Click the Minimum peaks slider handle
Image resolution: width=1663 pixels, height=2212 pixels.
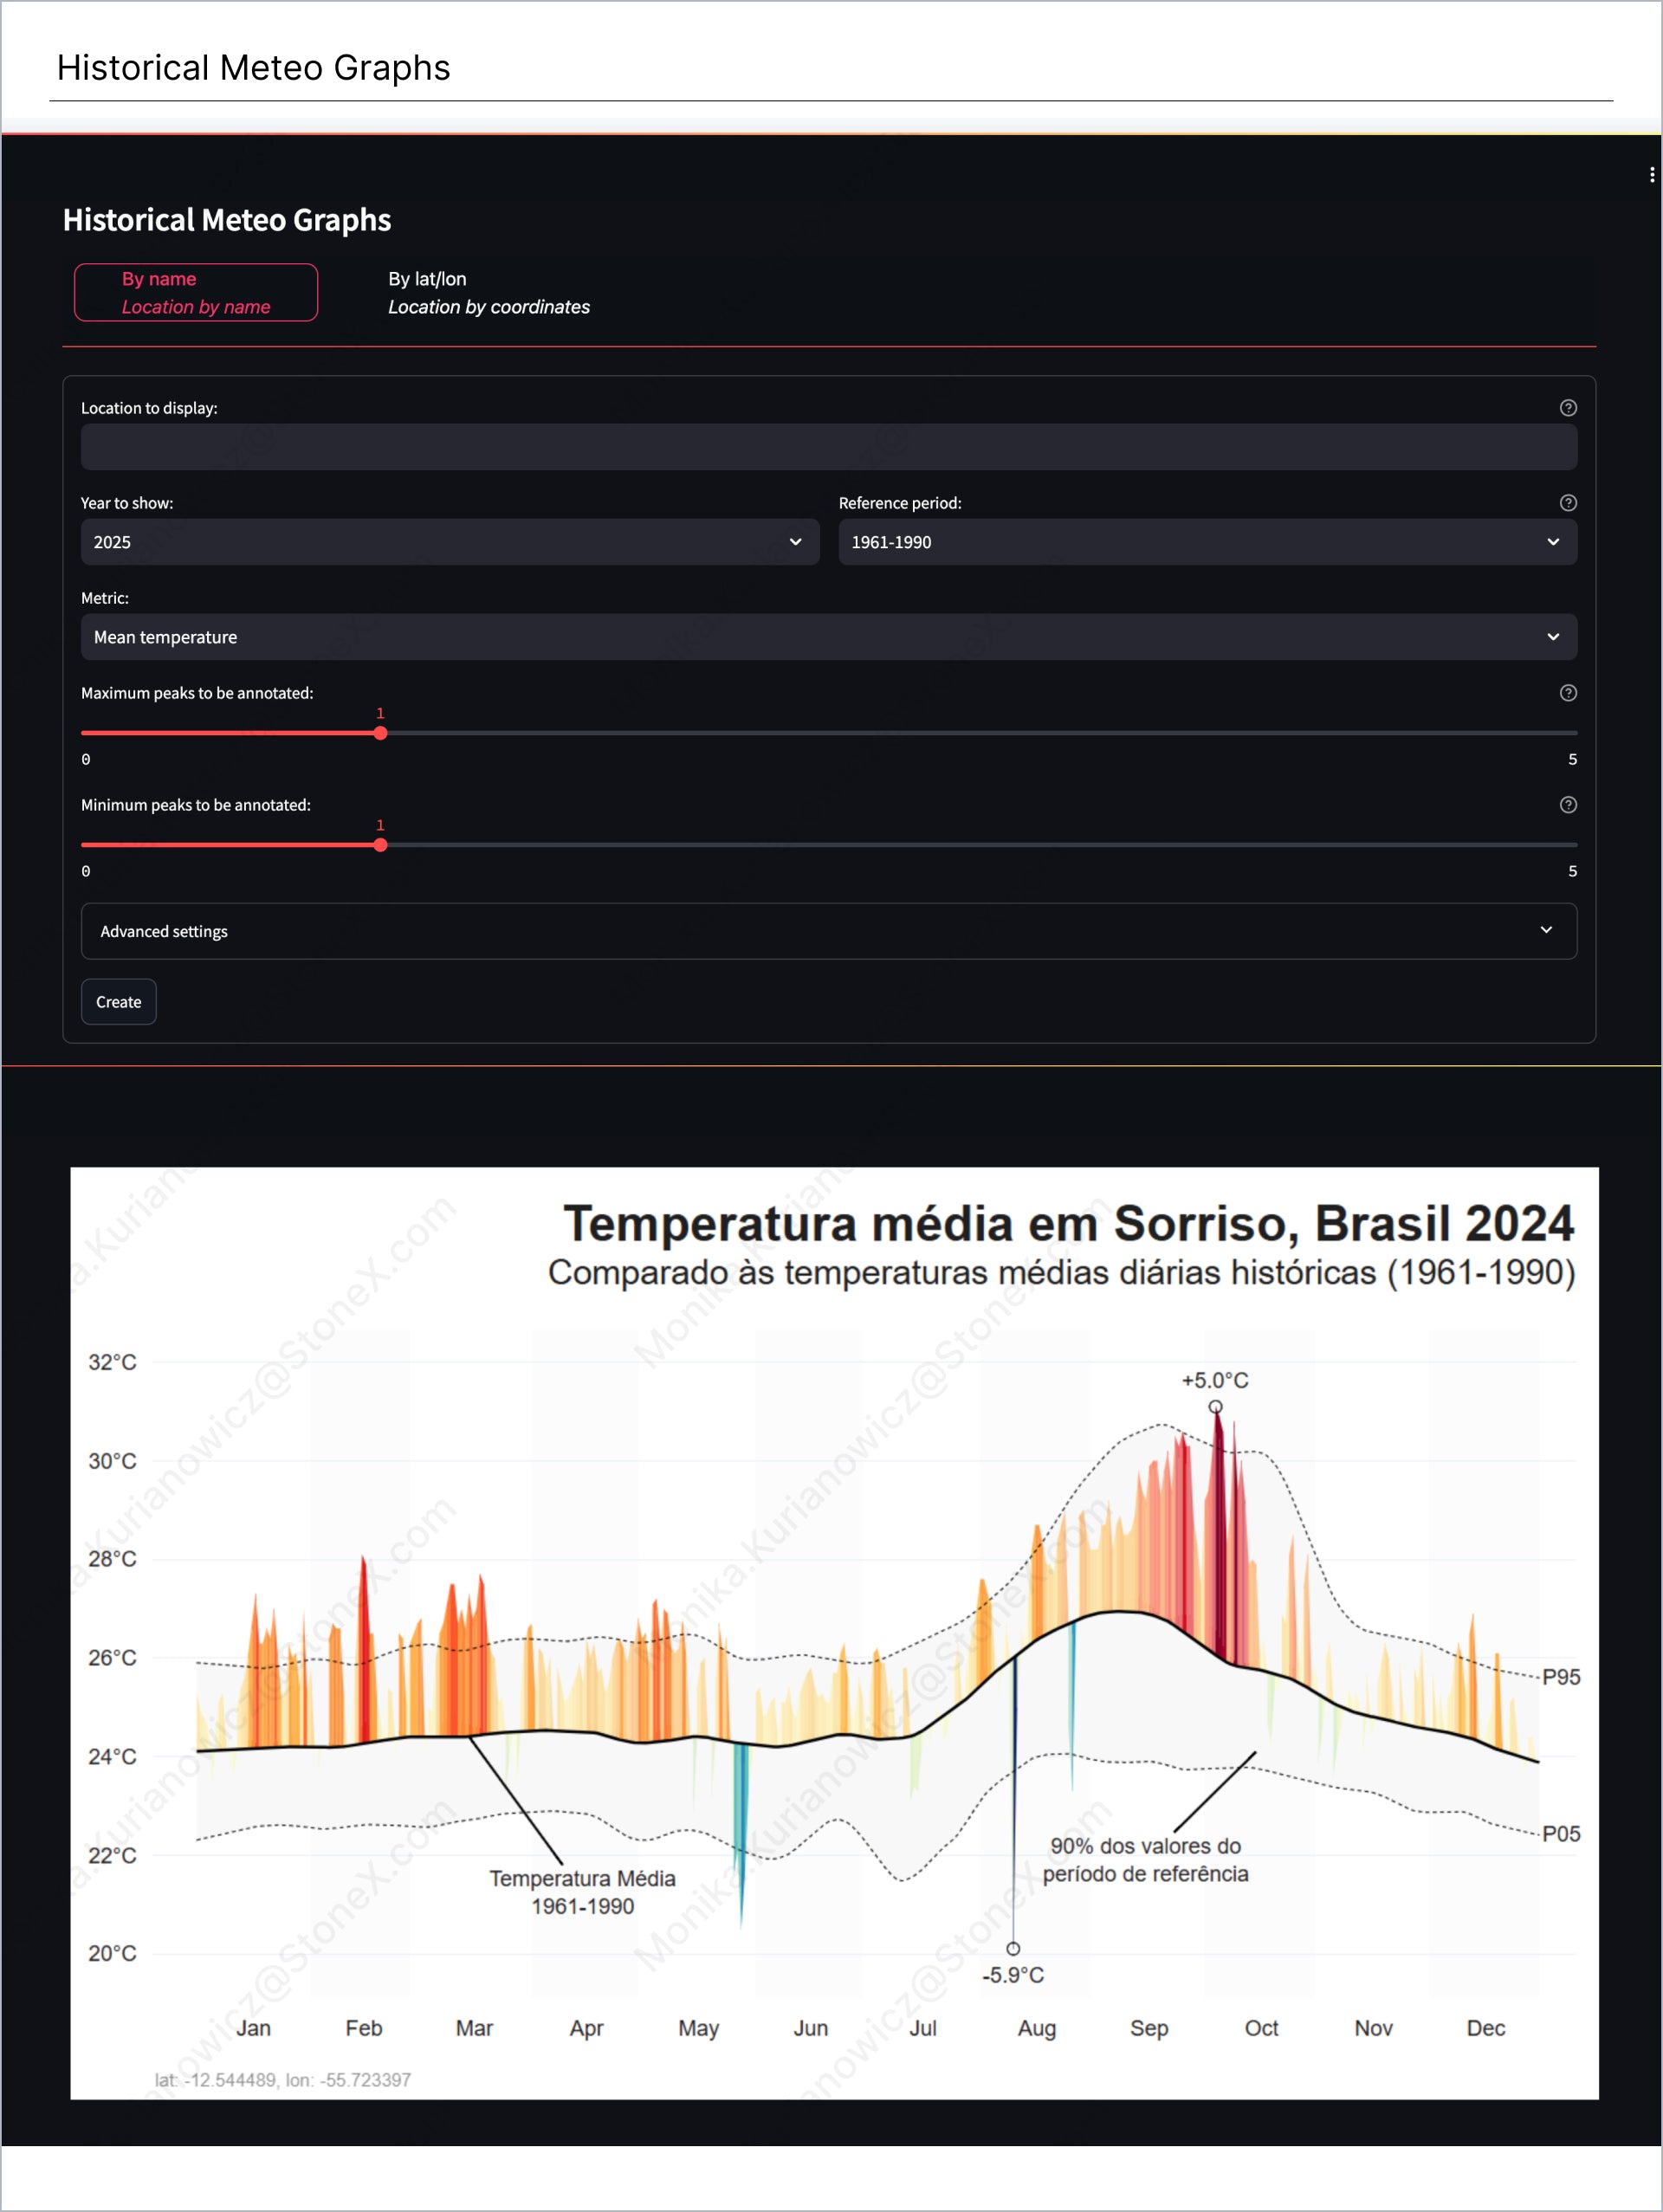[380, 845]
